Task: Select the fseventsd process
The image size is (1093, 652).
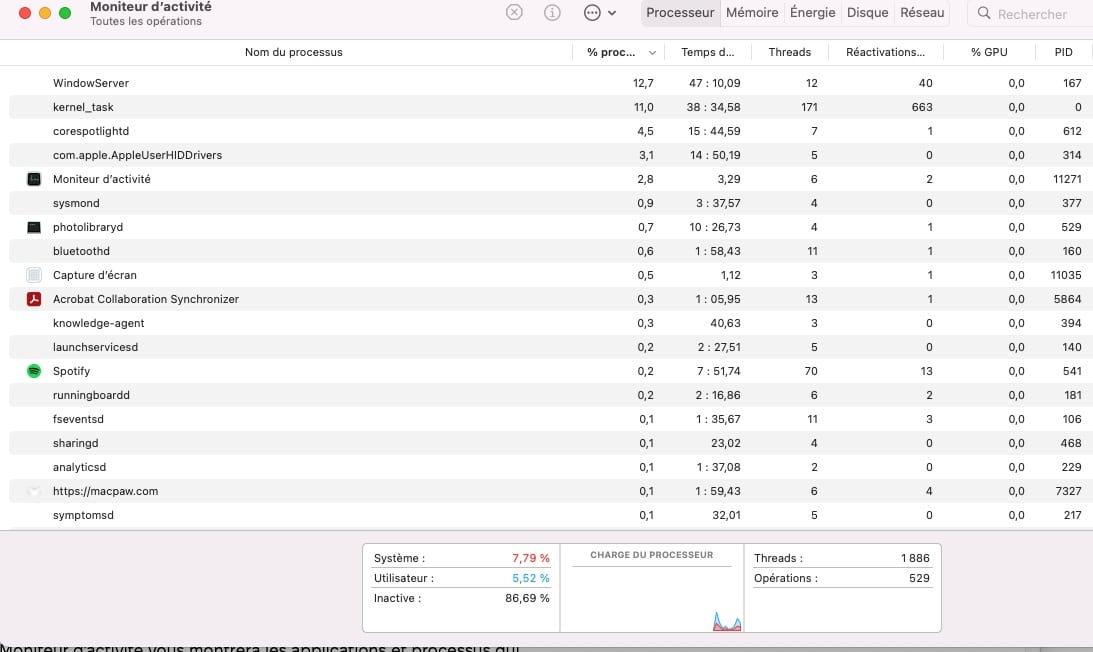Action: pos(78,419)
